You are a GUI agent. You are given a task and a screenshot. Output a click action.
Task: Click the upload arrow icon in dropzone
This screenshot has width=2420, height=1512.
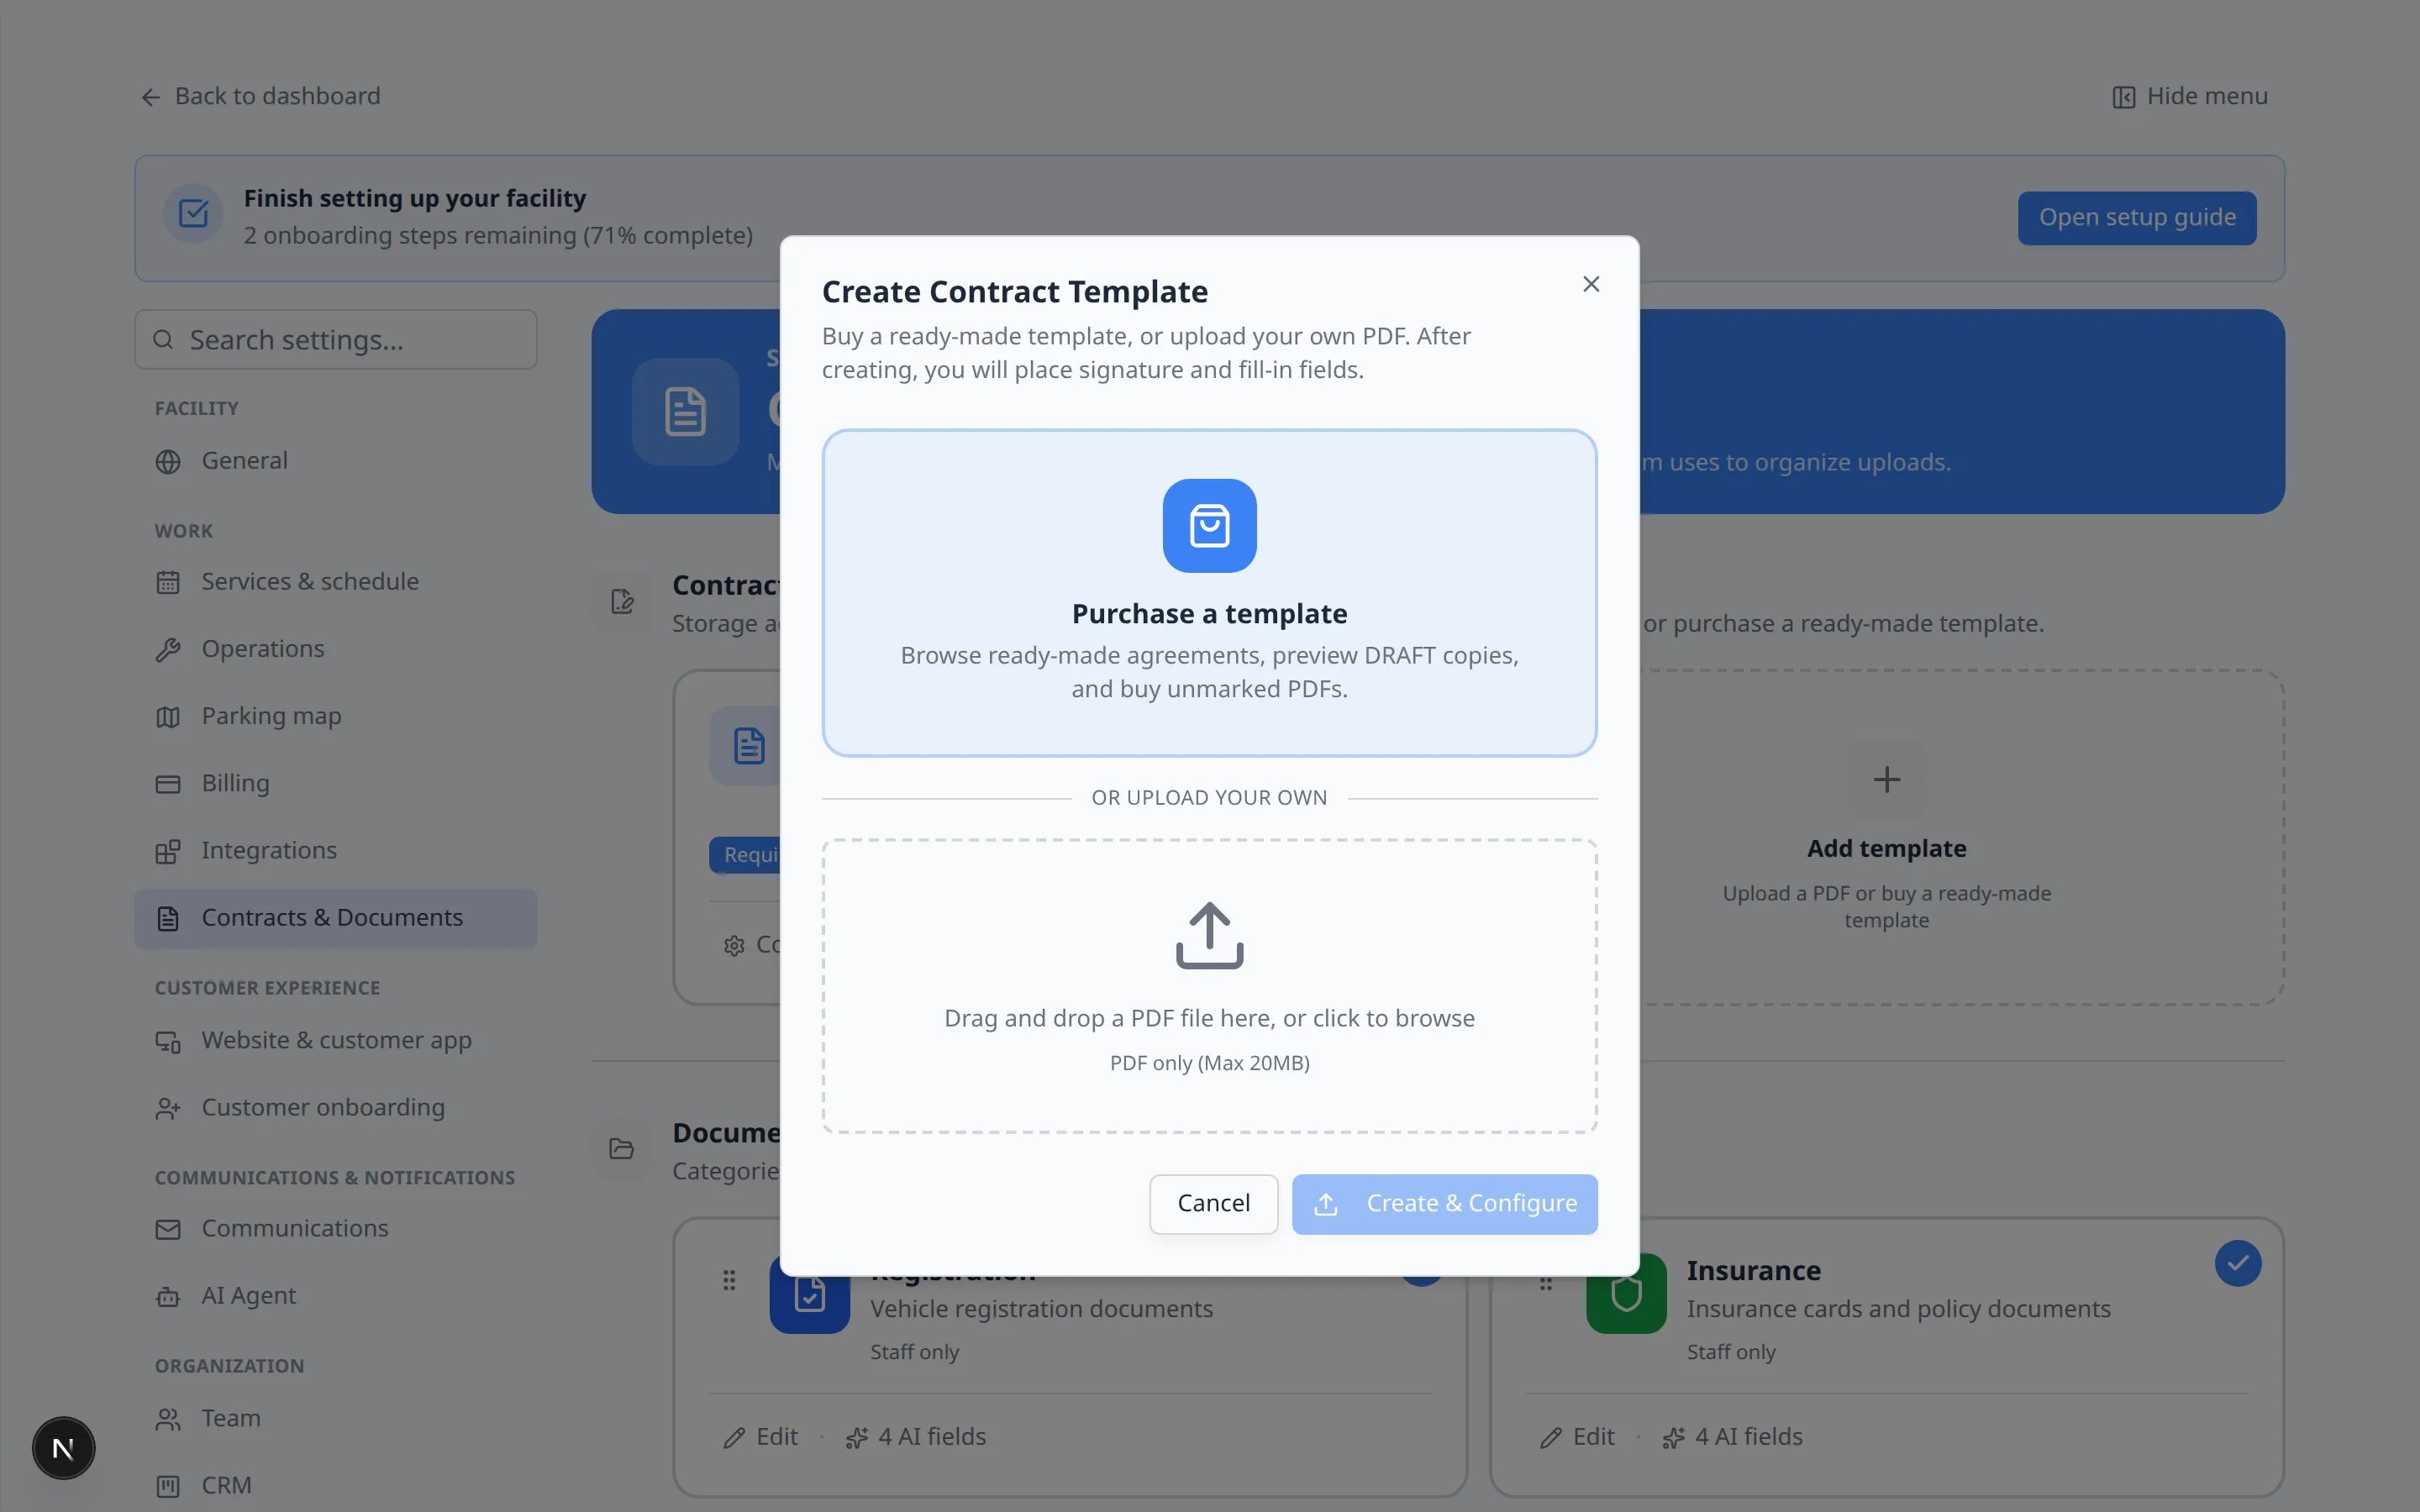[1209, 936]
